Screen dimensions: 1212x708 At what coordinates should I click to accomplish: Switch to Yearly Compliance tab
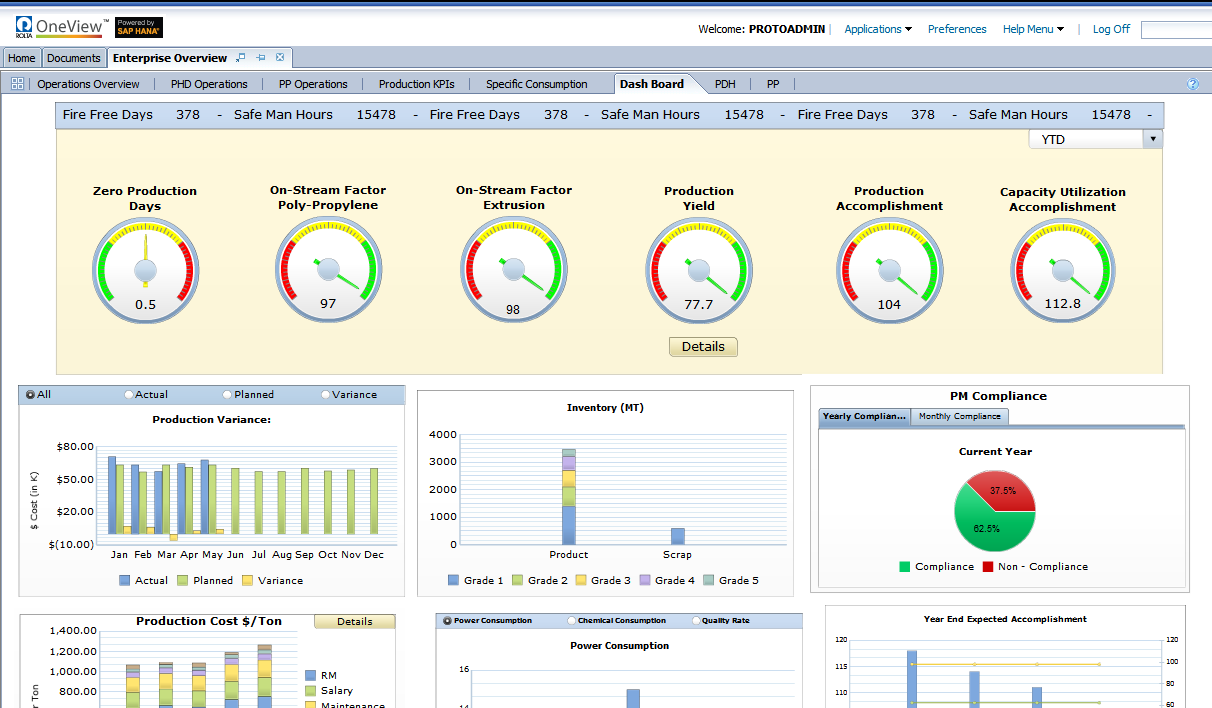(x=864, y=416)
